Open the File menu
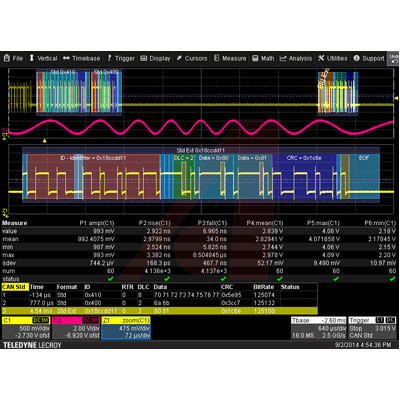This screenshot has height=400, width=400. coord(13,58)
